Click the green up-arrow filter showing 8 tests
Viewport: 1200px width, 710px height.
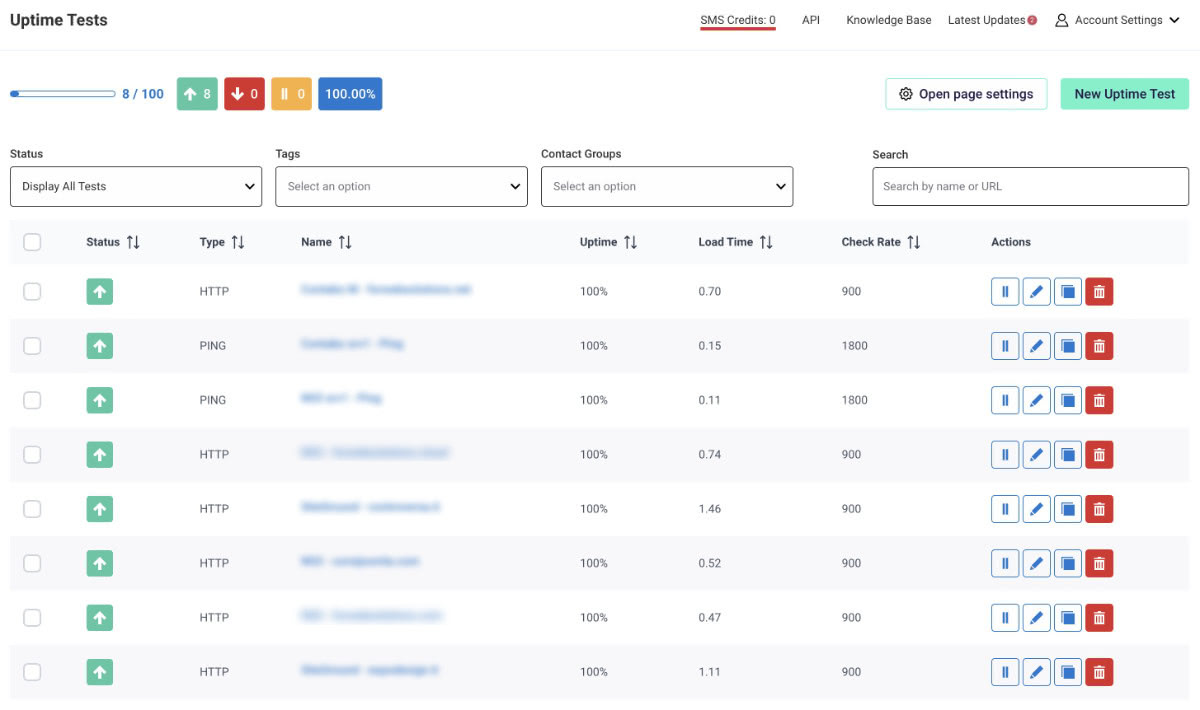point(197,93)
